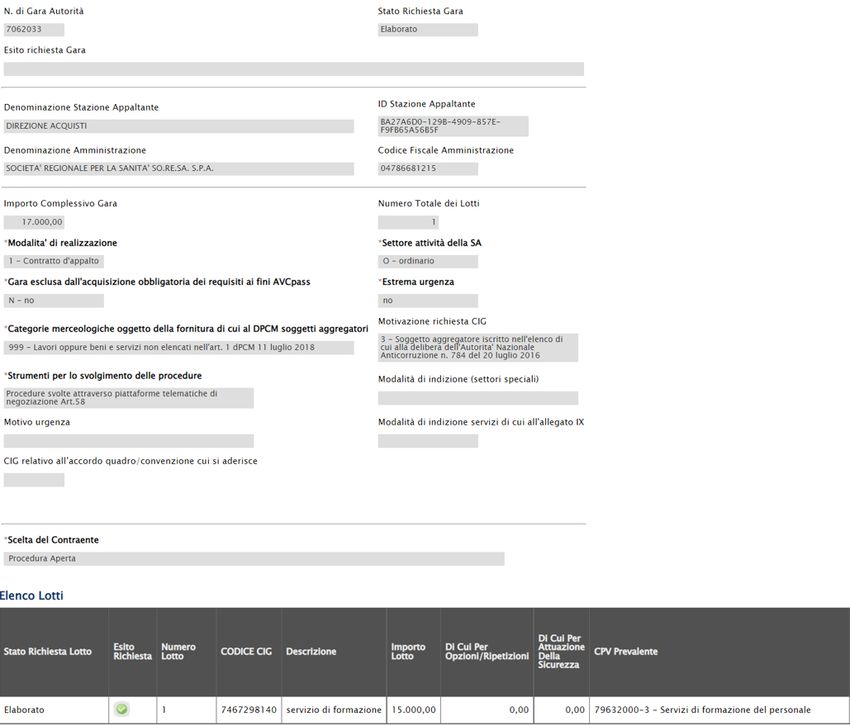Image resolution: width=850 pixels, height=726 pixels.
Task: Click the CIG relativo all'accordo quadro field
Action: pos(34,480)
